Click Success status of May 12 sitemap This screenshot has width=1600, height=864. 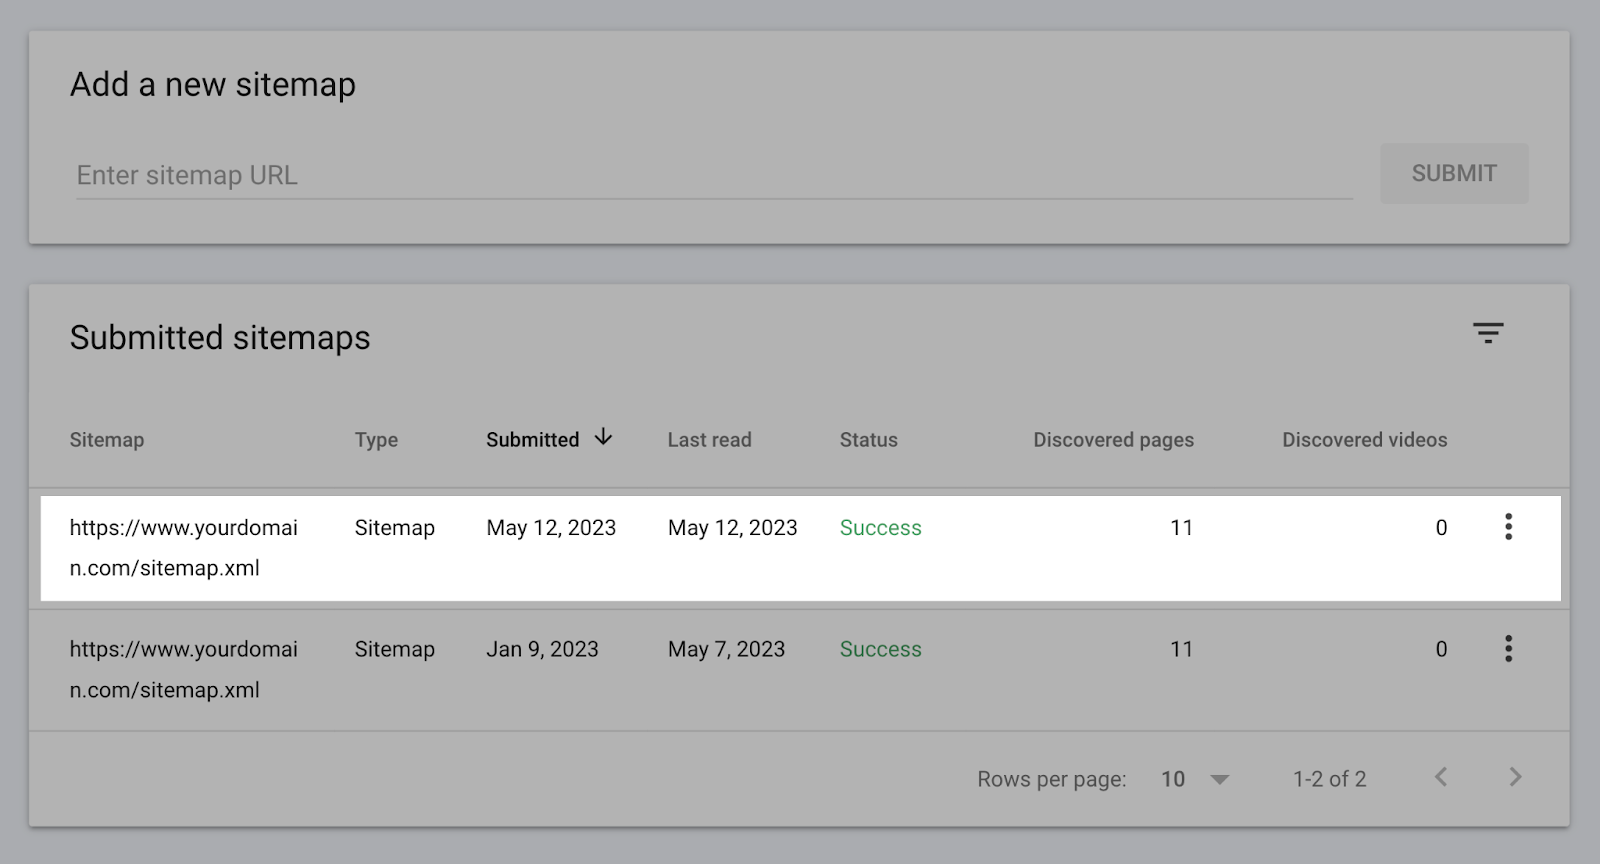click(x=880, y=528)
